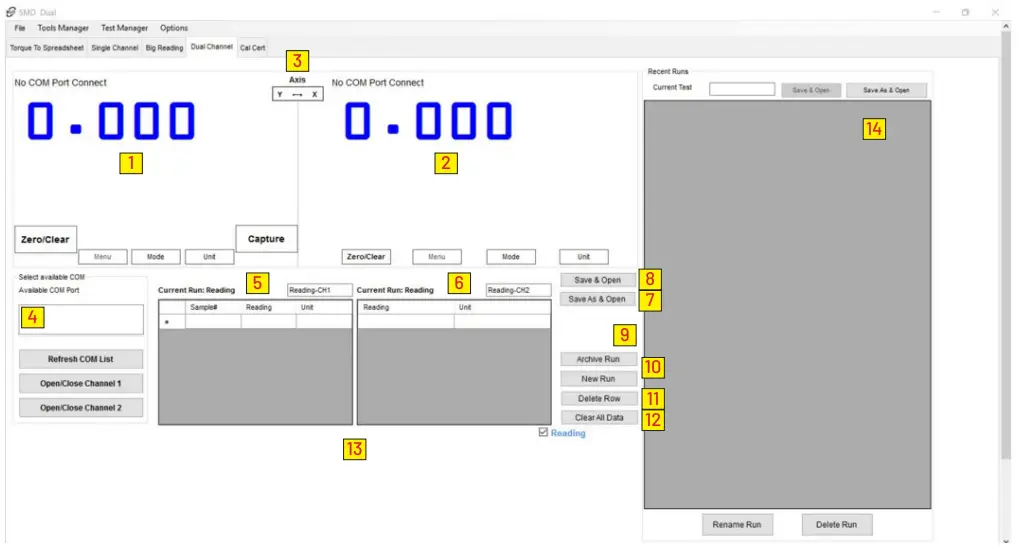Screen dimensions: 1018x552
Task: Click Unit column header in CH1 table
Action: (324, 307)
